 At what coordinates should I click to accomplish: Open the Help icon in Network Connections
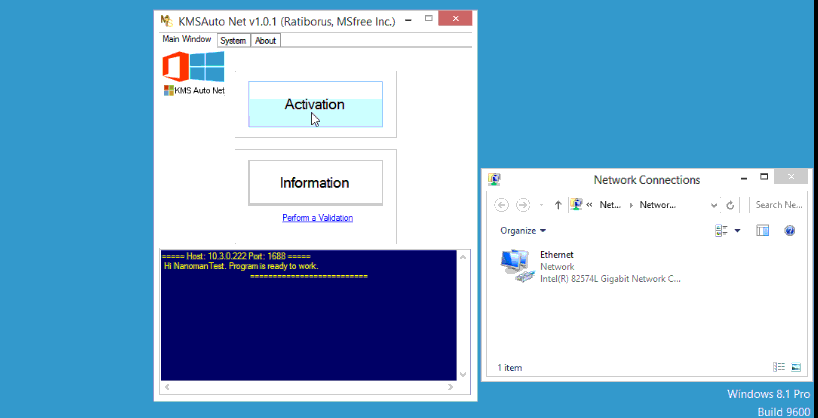tap(790, 231)
